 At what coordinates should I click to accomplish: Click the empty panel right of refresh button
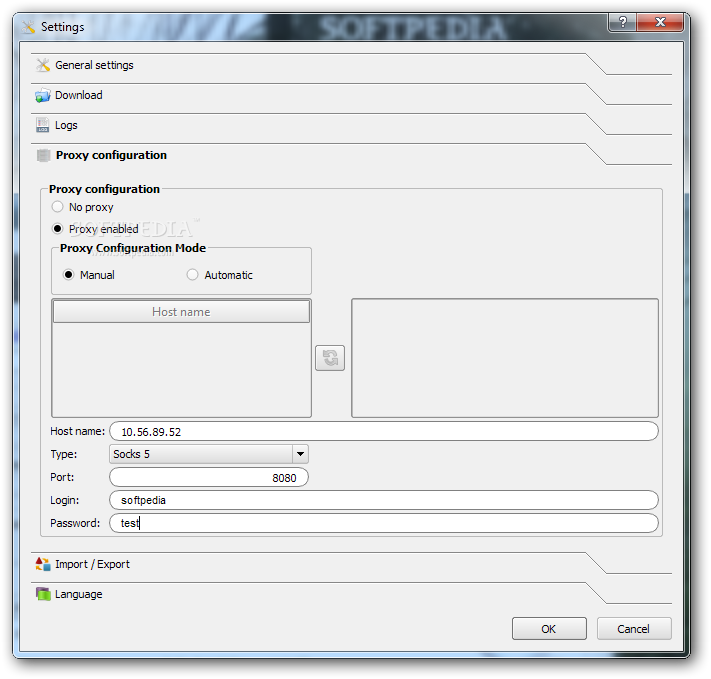505,358
